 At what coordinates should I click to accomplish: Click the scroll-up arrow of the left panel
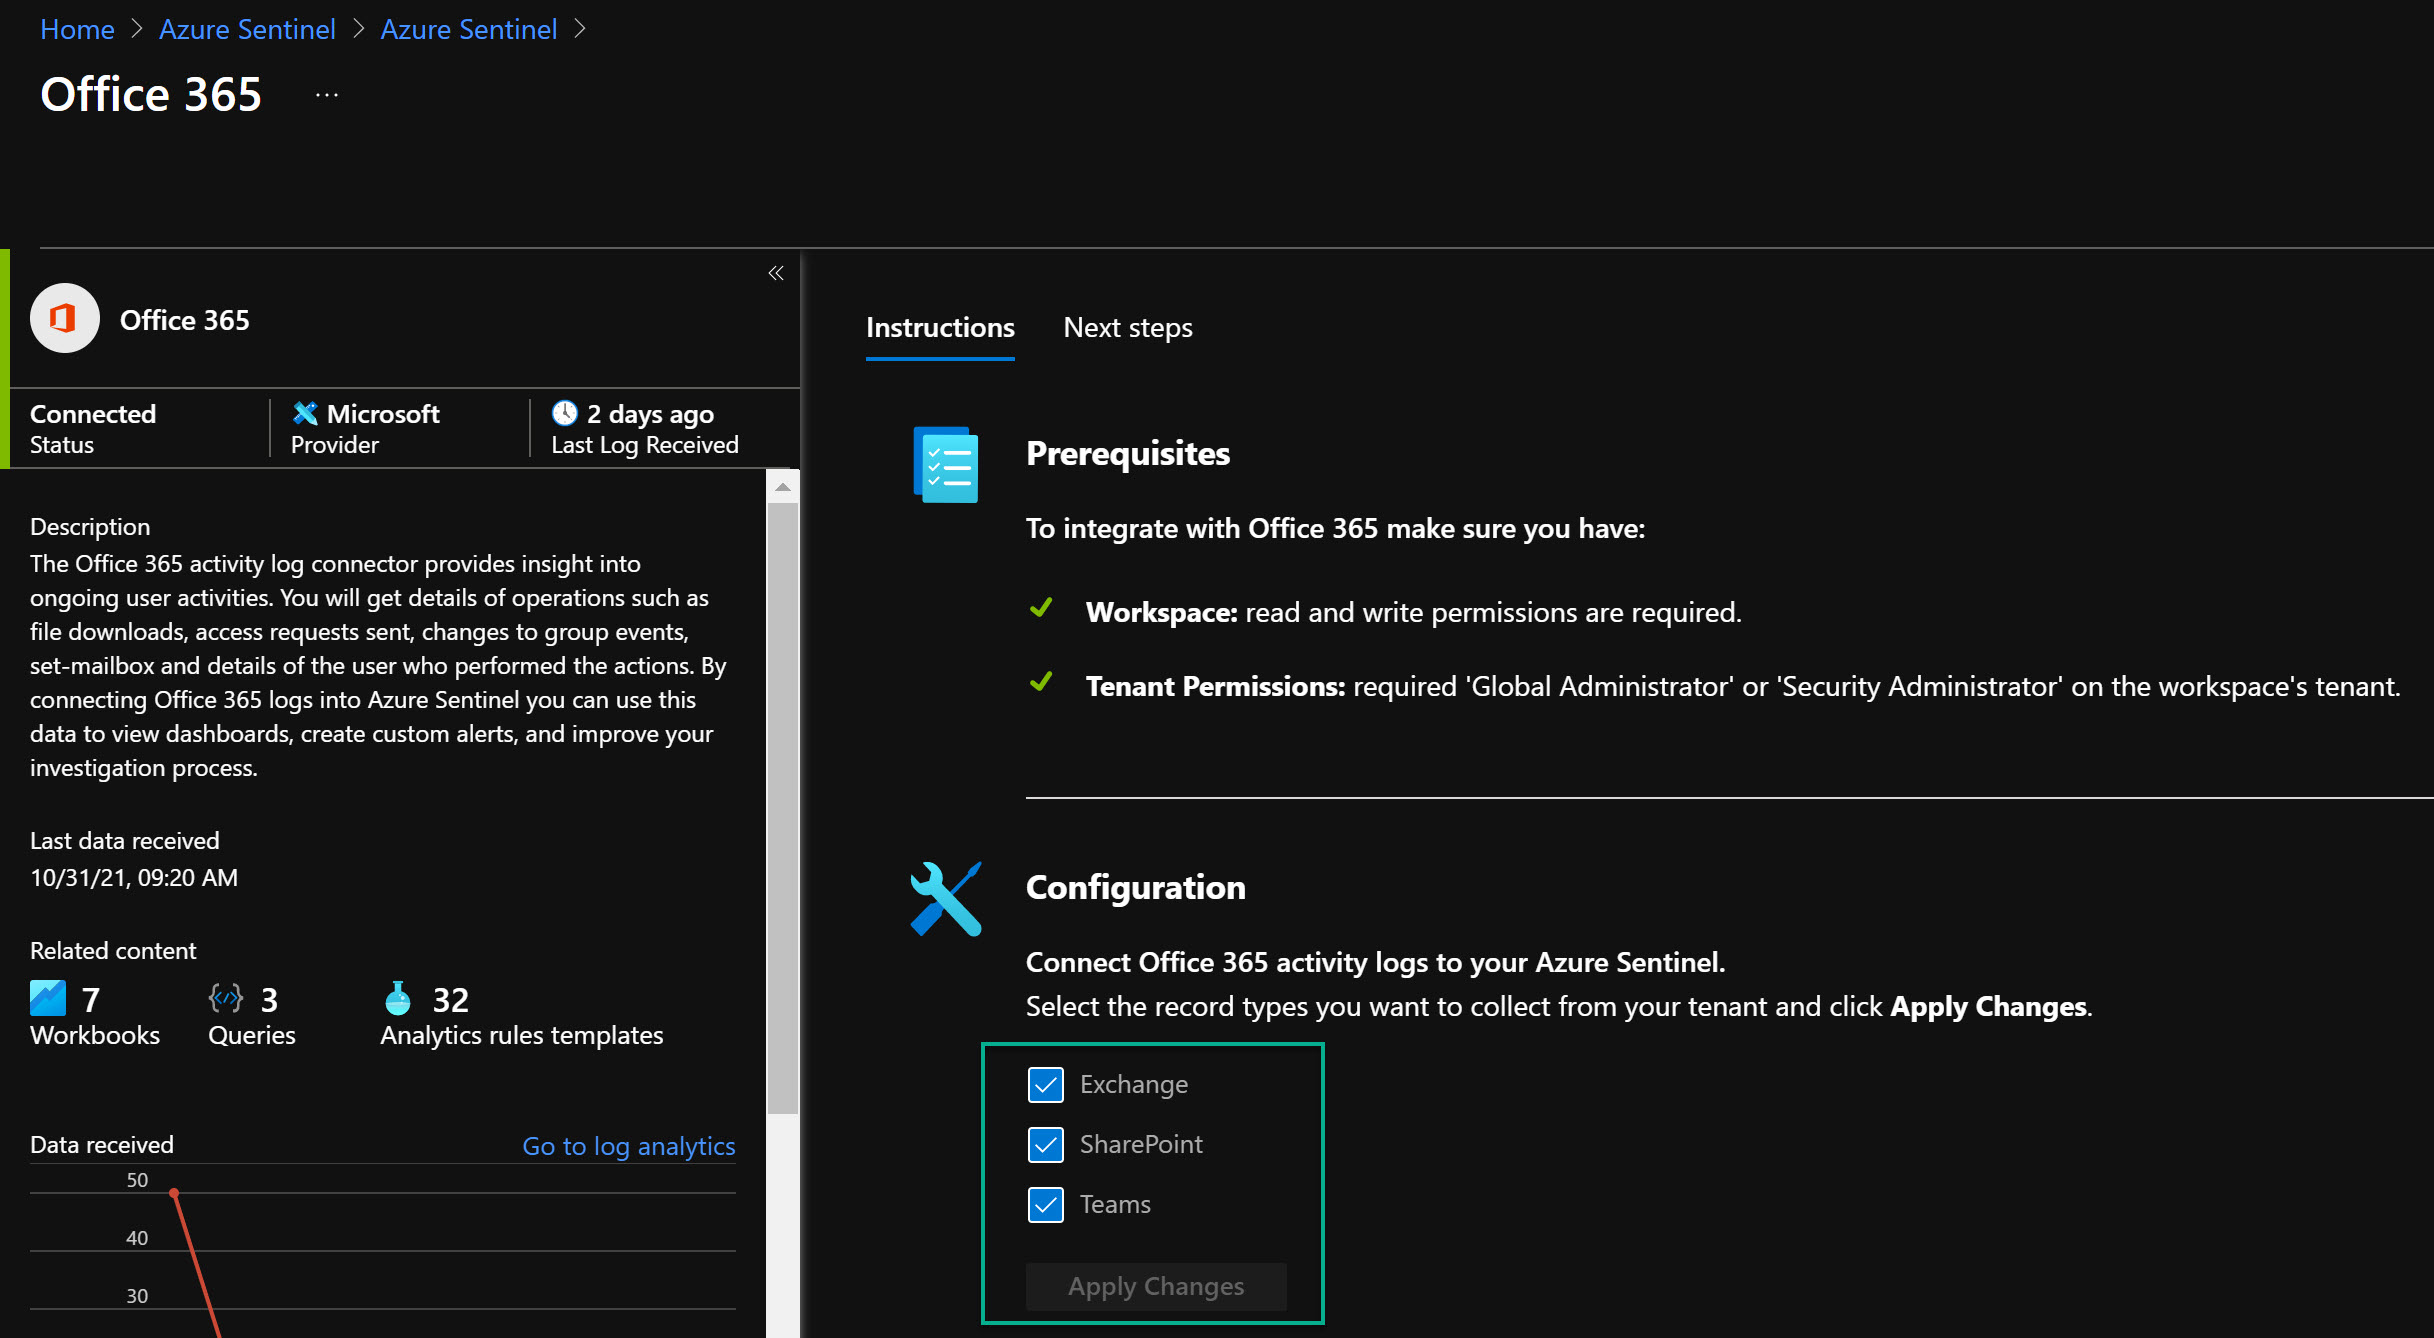783,487
